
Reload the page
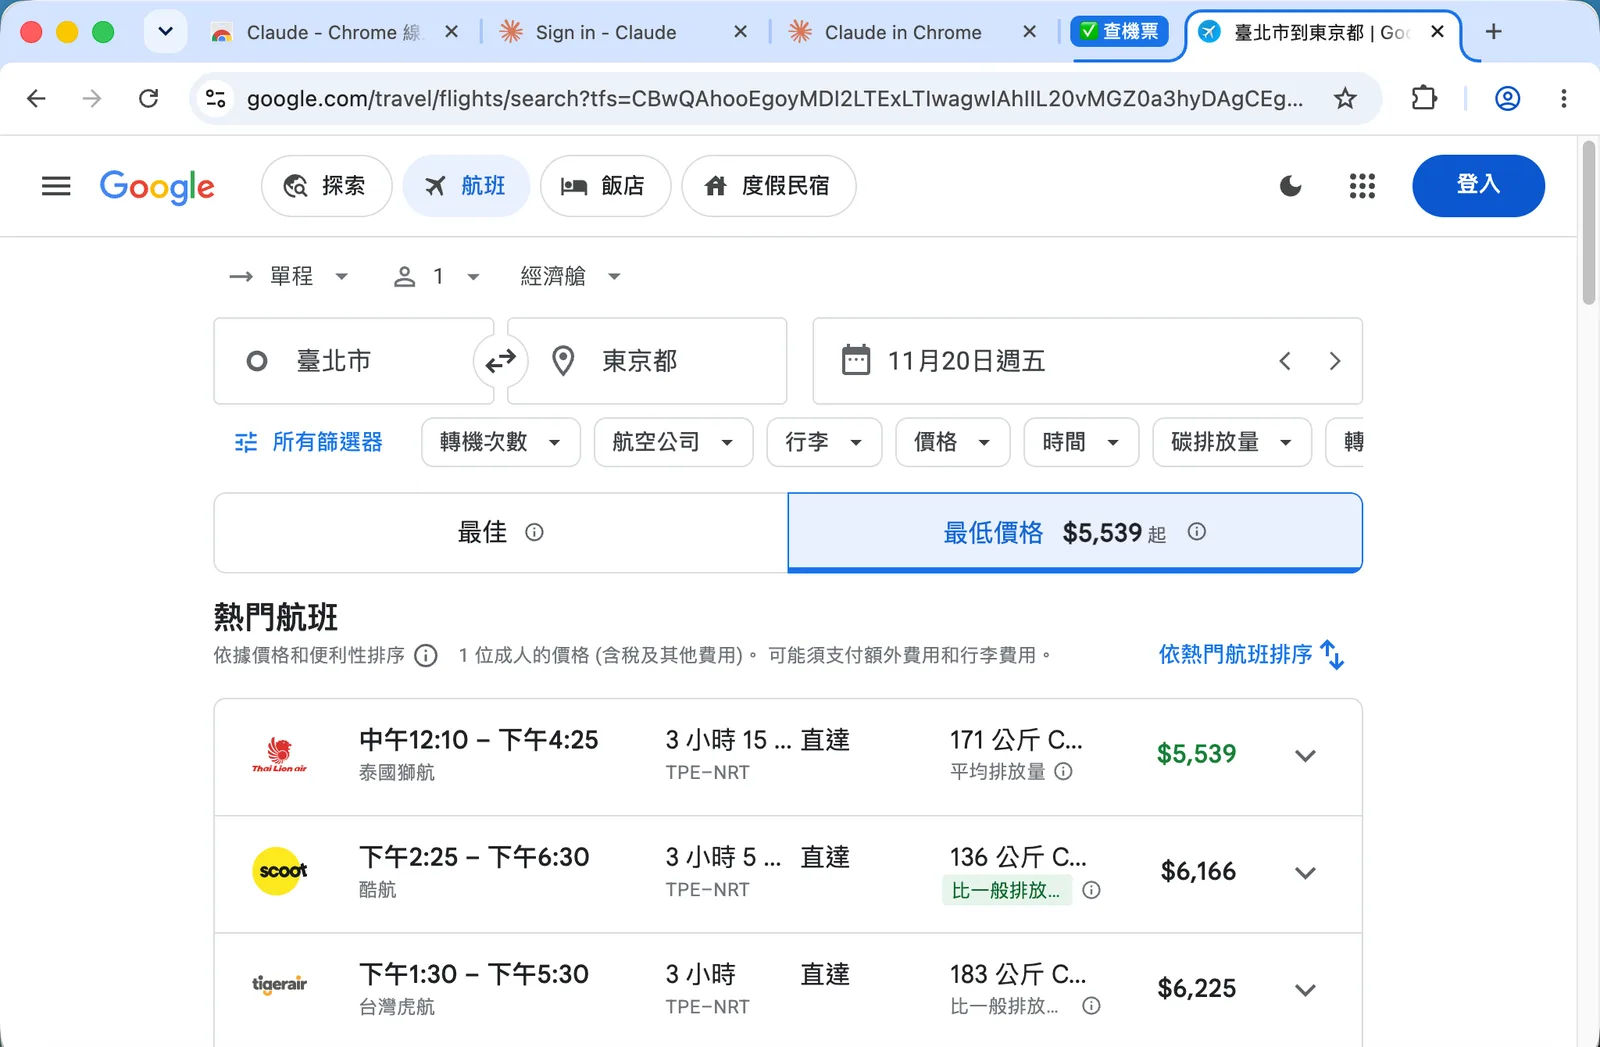click(x=148, y=98)
